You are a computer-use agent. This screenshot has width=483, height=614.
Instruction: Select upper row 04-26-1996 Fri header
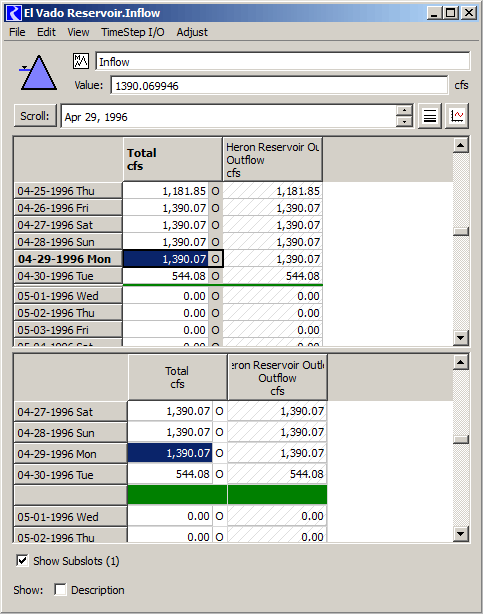tap(68, 208)
